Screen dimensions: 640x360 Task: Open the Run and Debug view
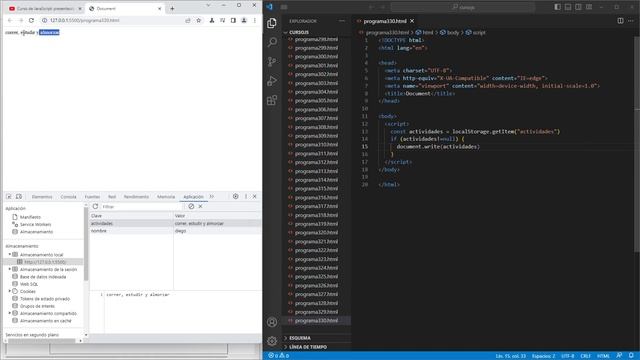(x=272, y=81)
